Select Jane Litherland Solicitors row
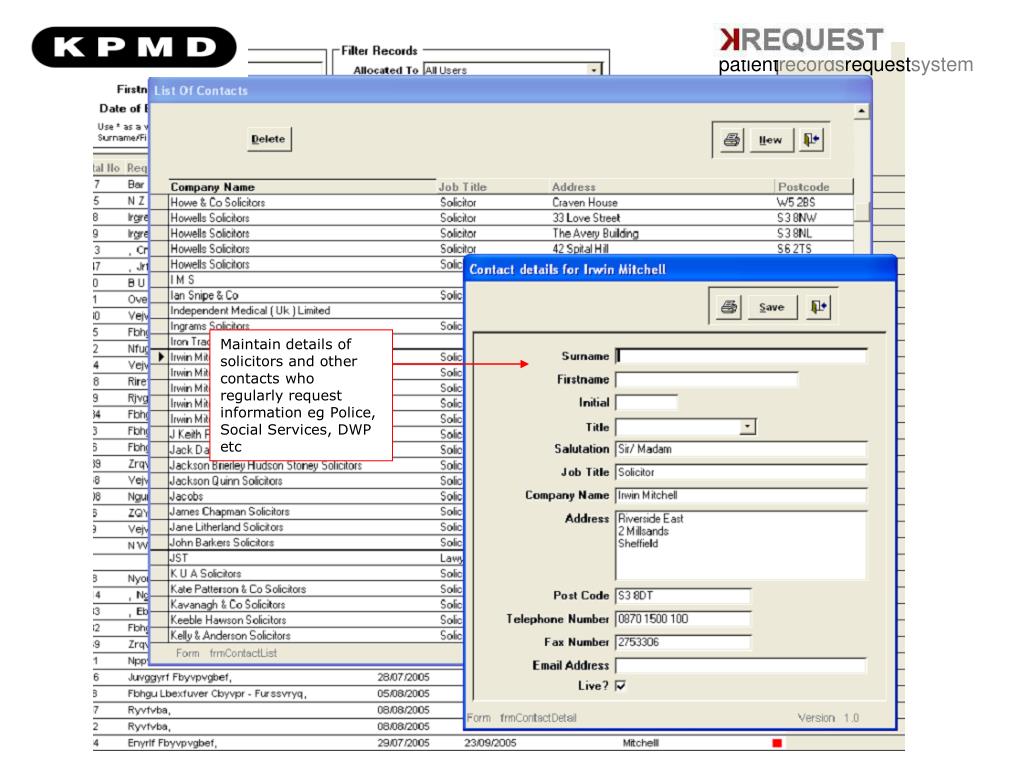Screen dimensions: 1024x768 click(x=316, y=527)
